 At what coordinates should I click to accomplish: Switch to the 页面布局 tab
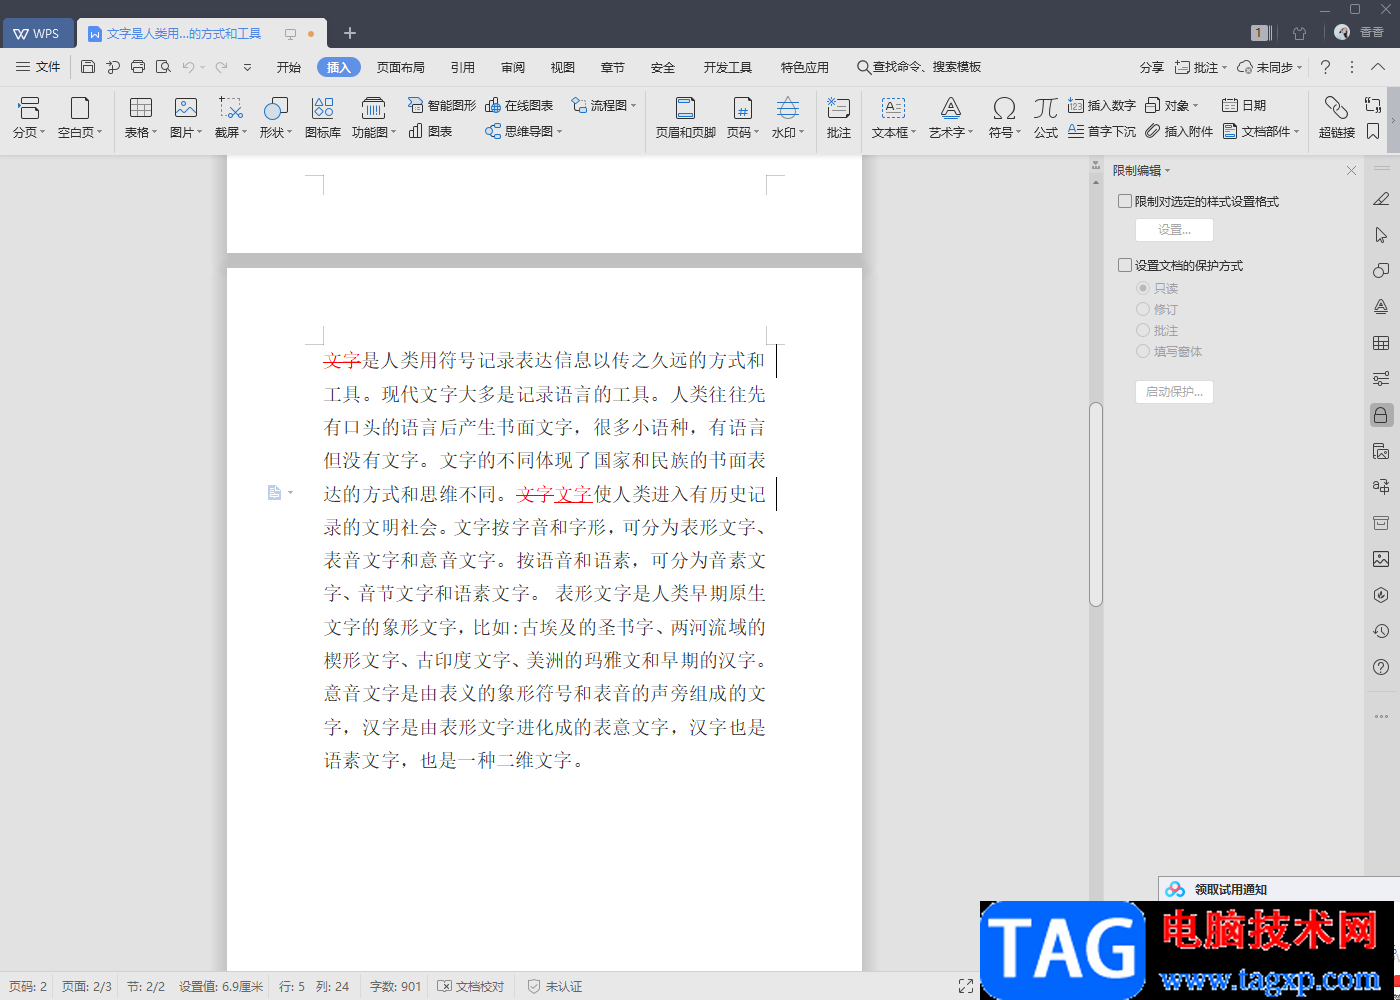pos(400,67)
